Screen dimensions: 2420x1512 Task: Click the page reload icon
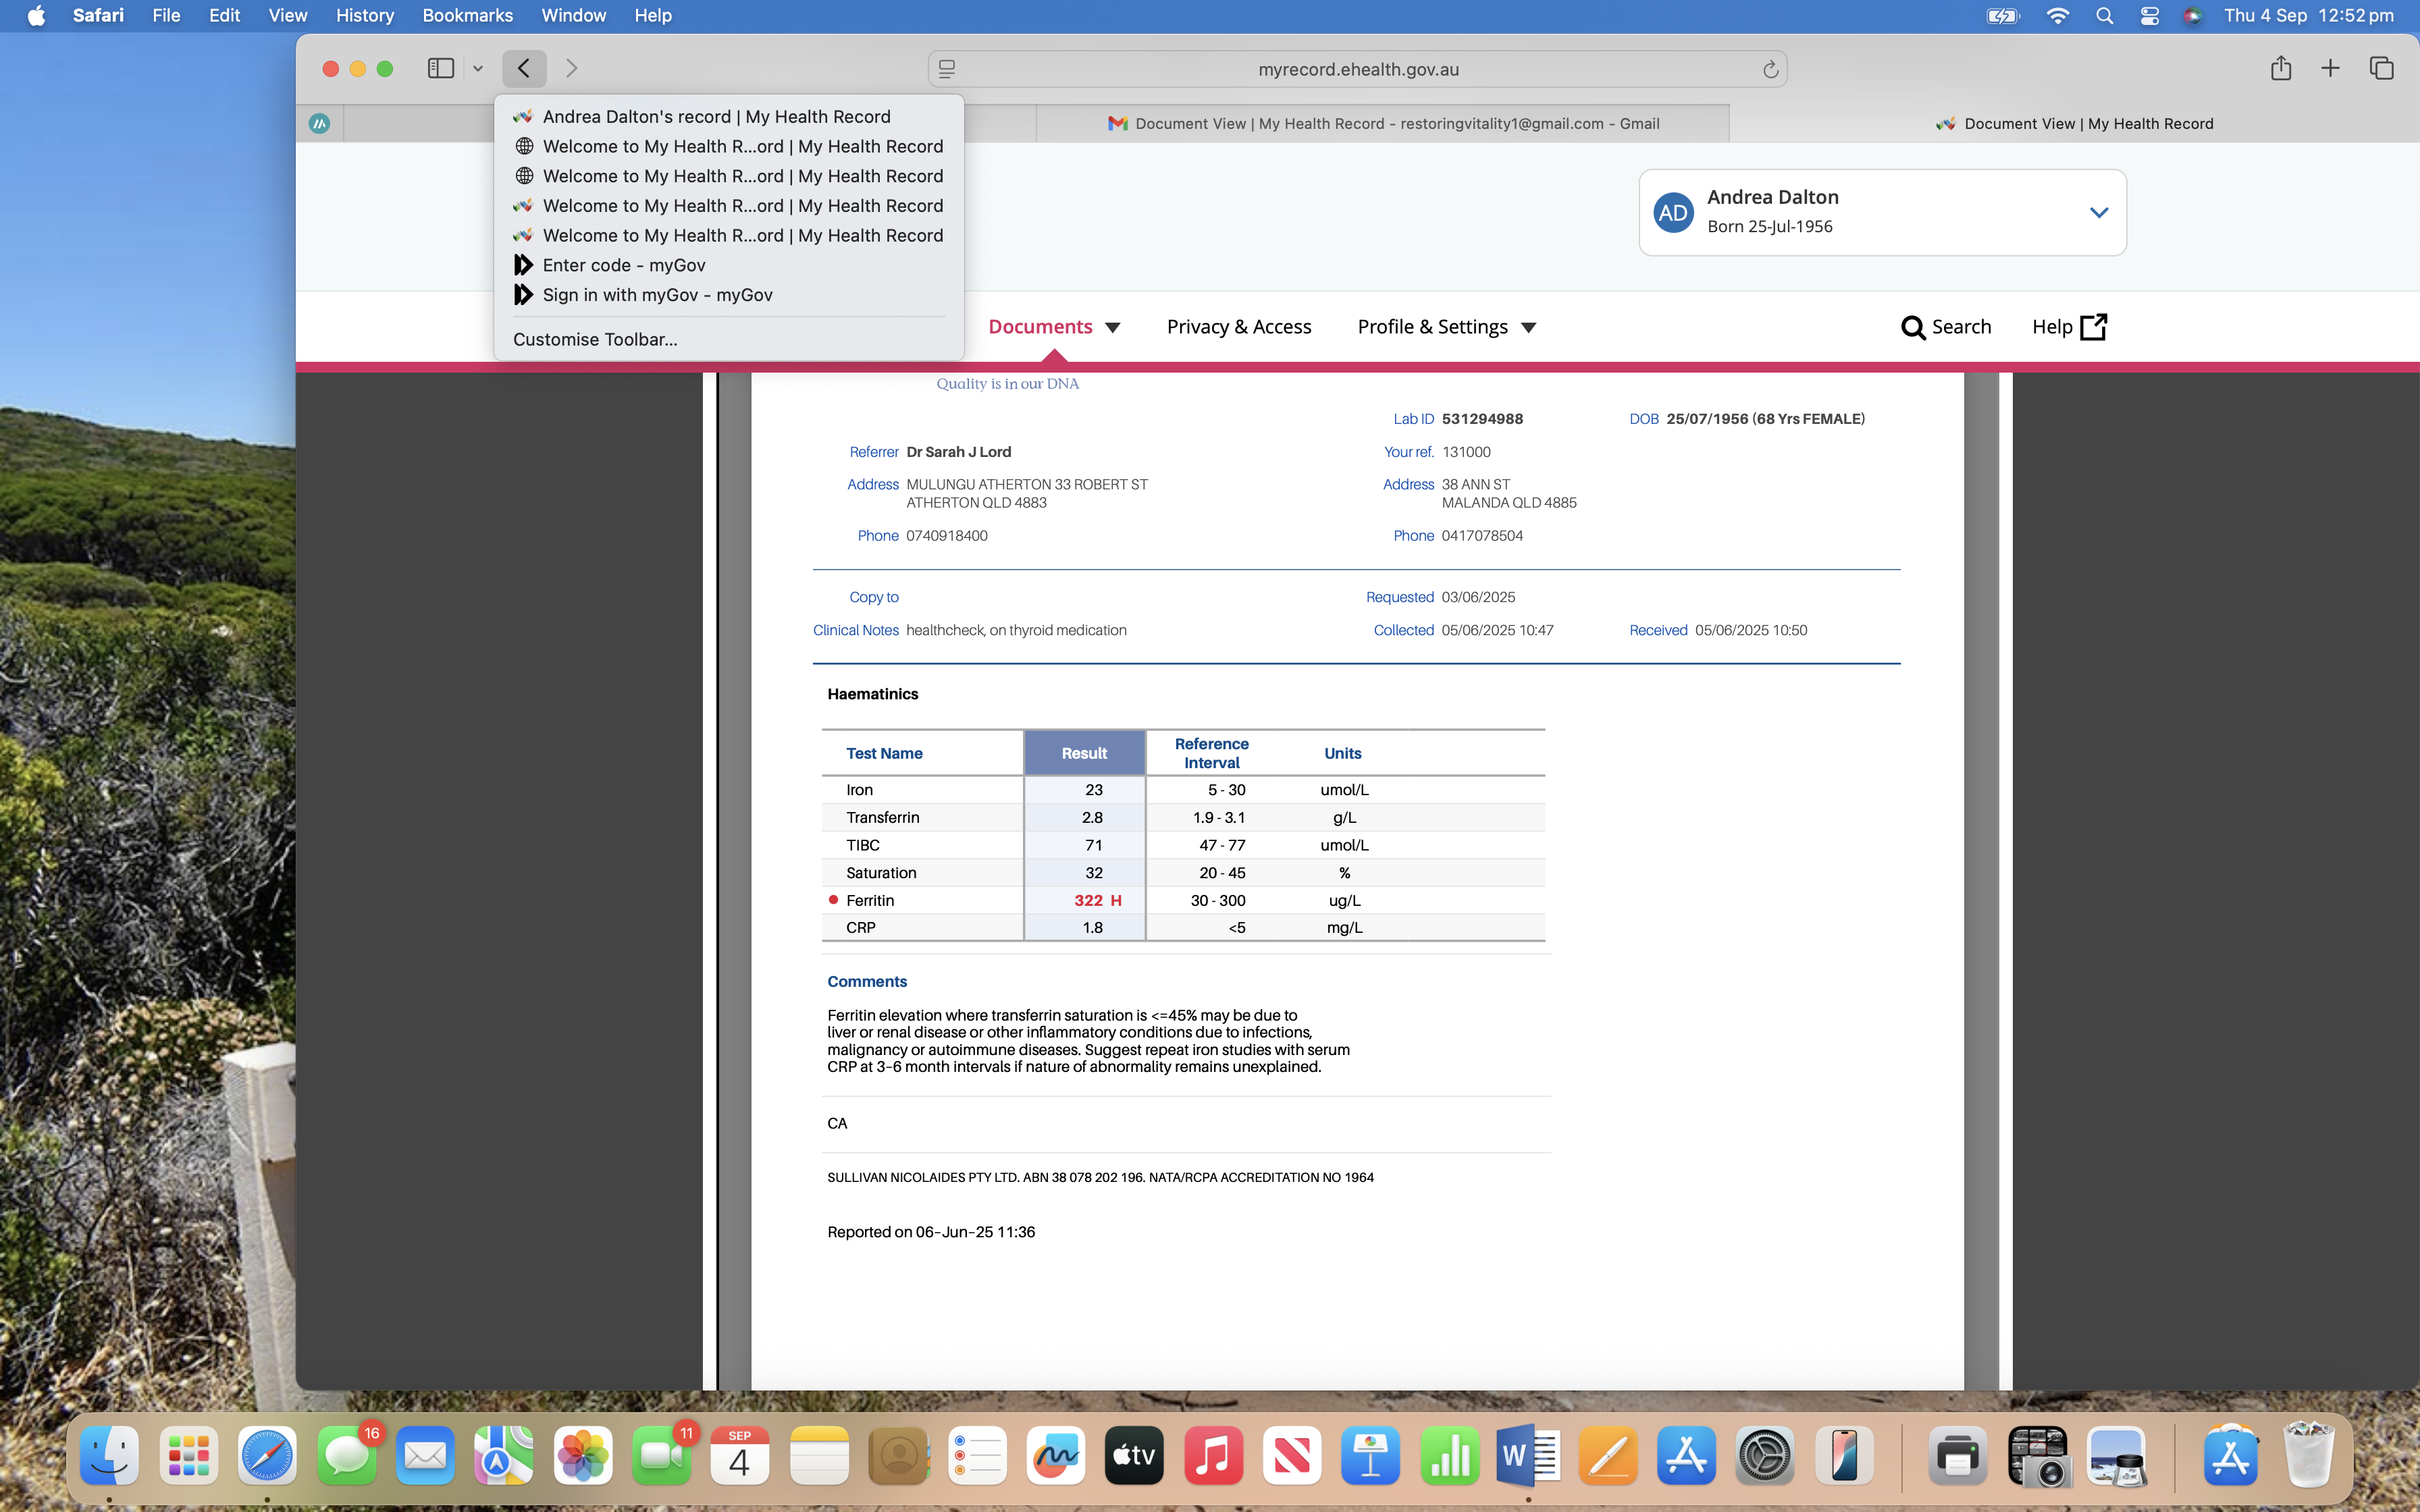pos(1770,69)
